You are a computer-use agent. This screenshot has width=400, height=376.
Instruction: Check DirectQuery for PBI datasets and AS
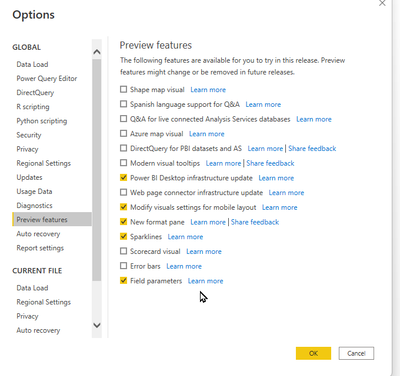tap(123, 148)
